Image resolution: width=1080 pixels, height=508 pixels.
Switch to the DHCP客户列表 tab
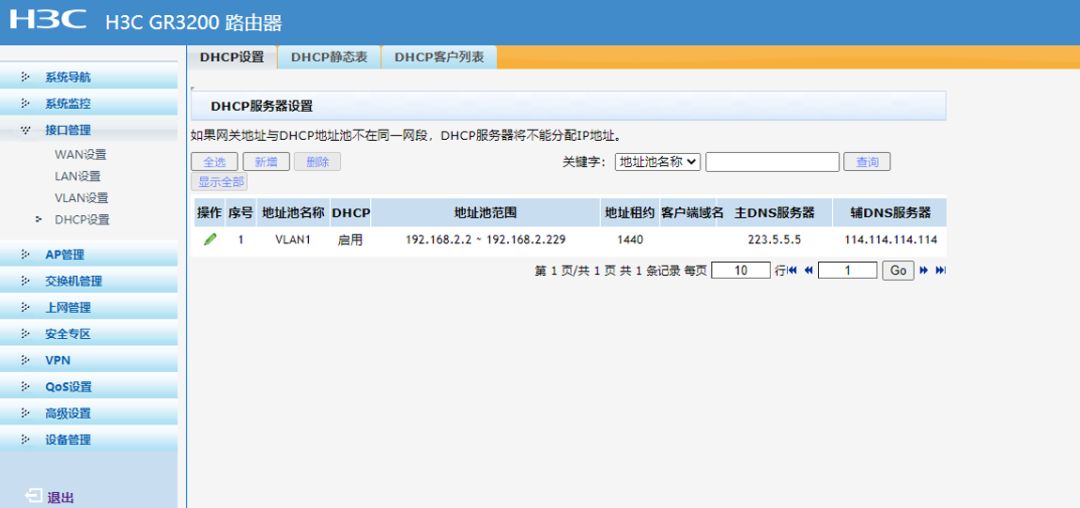point(439,57)
